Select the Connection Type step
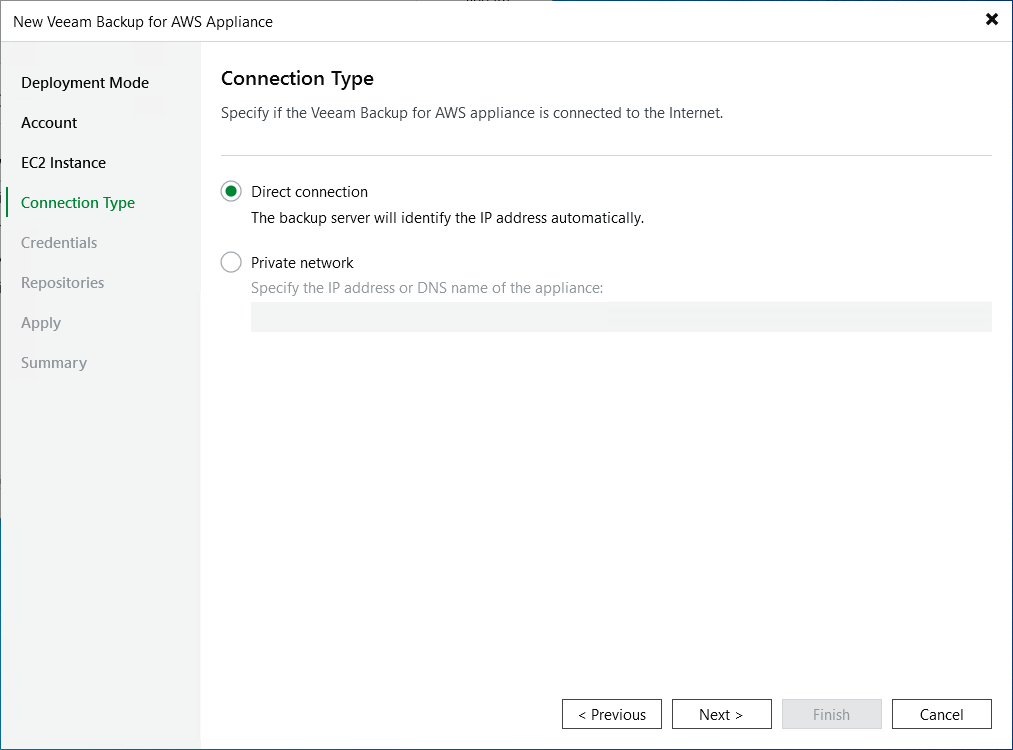 (x=77, y=202)
